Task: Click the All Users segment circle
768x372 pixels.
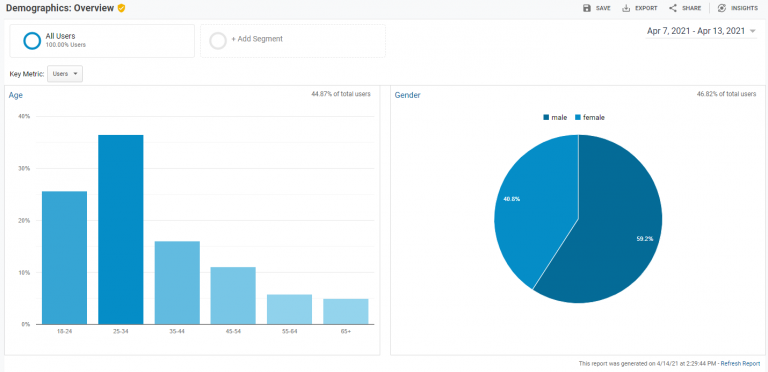Action: click(x=32, y=41)
